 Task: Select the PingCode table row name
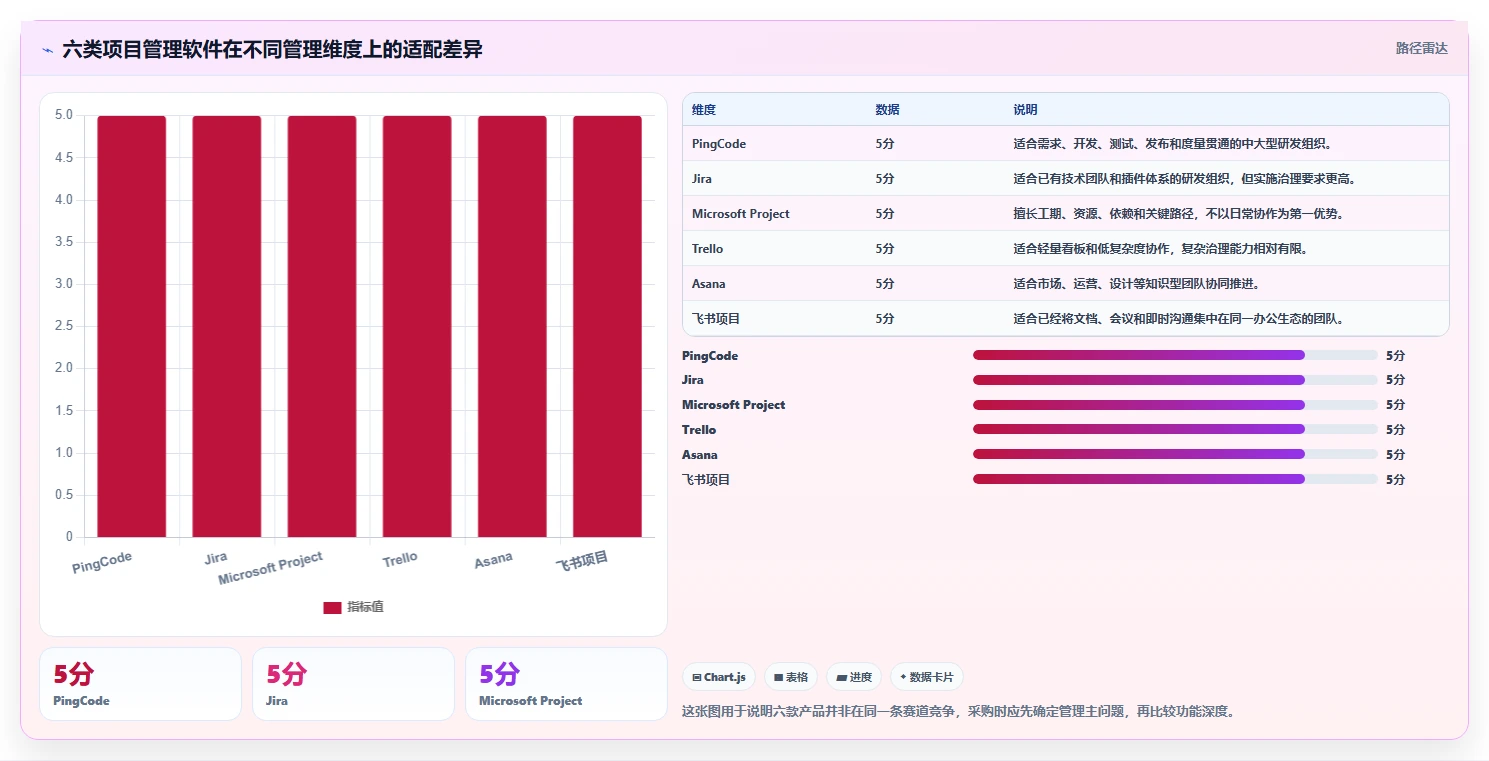(719, 144)
